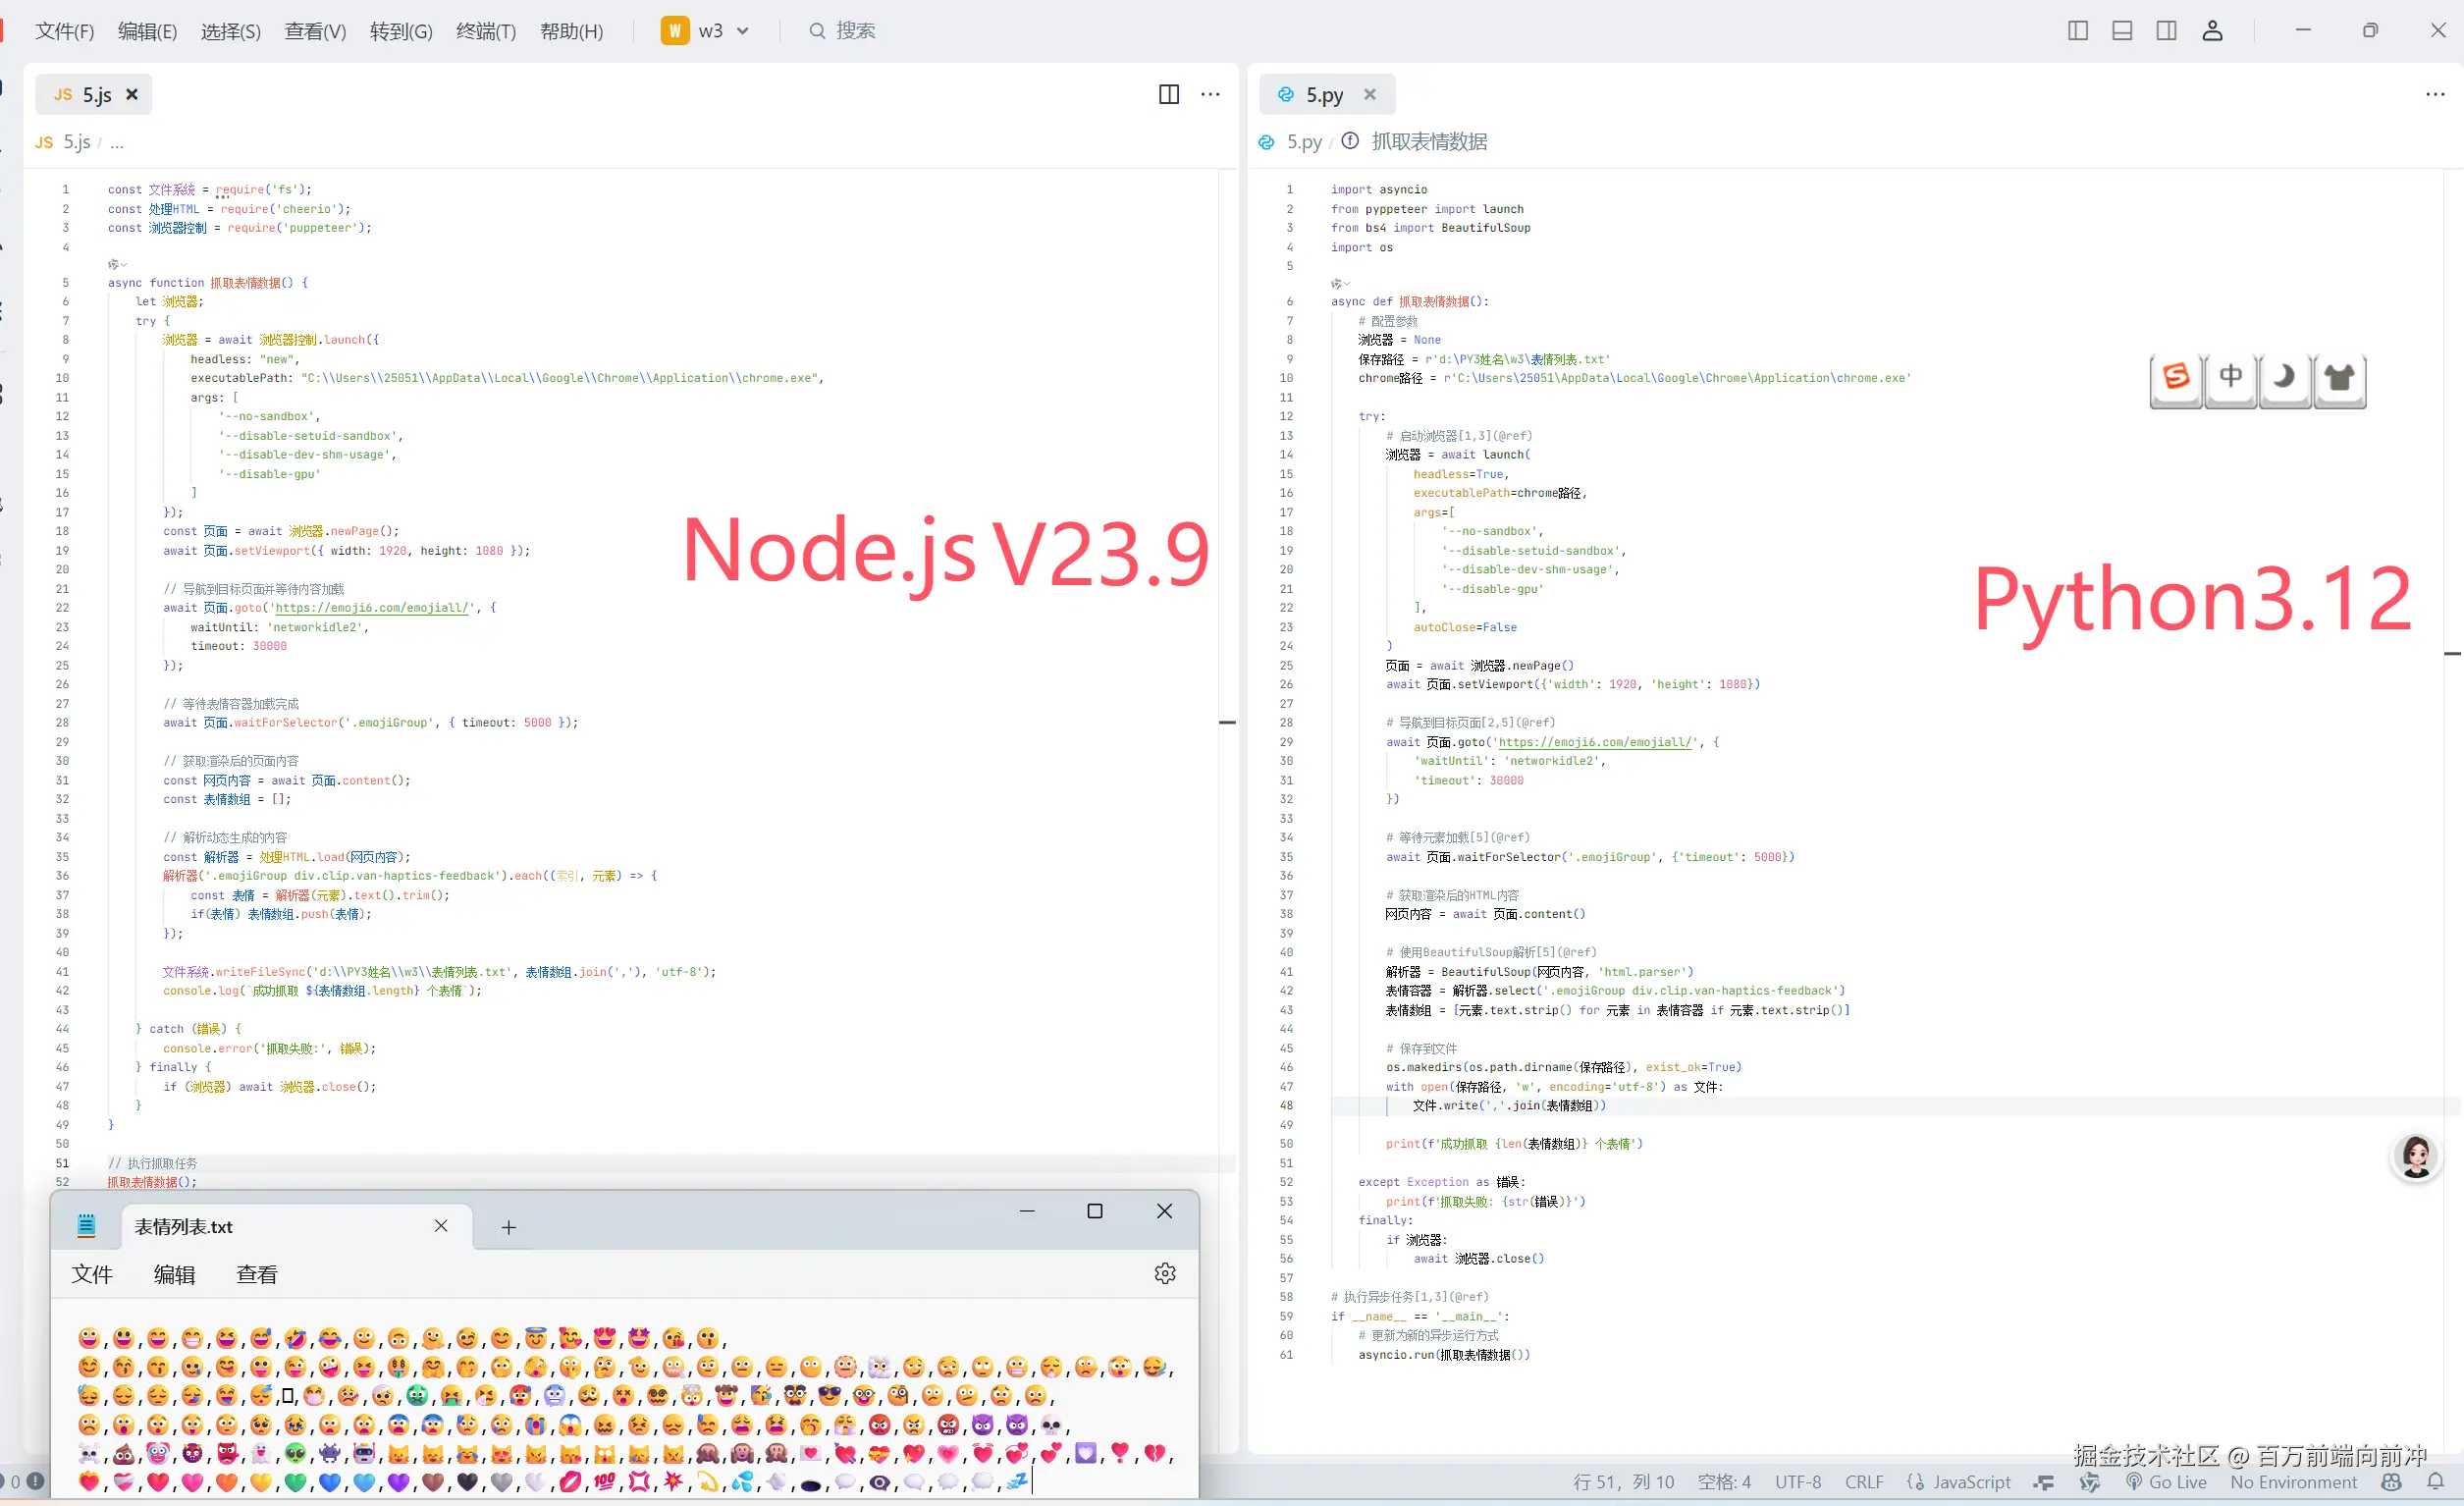Click the Sogou S input method icon

(2176, 378)
